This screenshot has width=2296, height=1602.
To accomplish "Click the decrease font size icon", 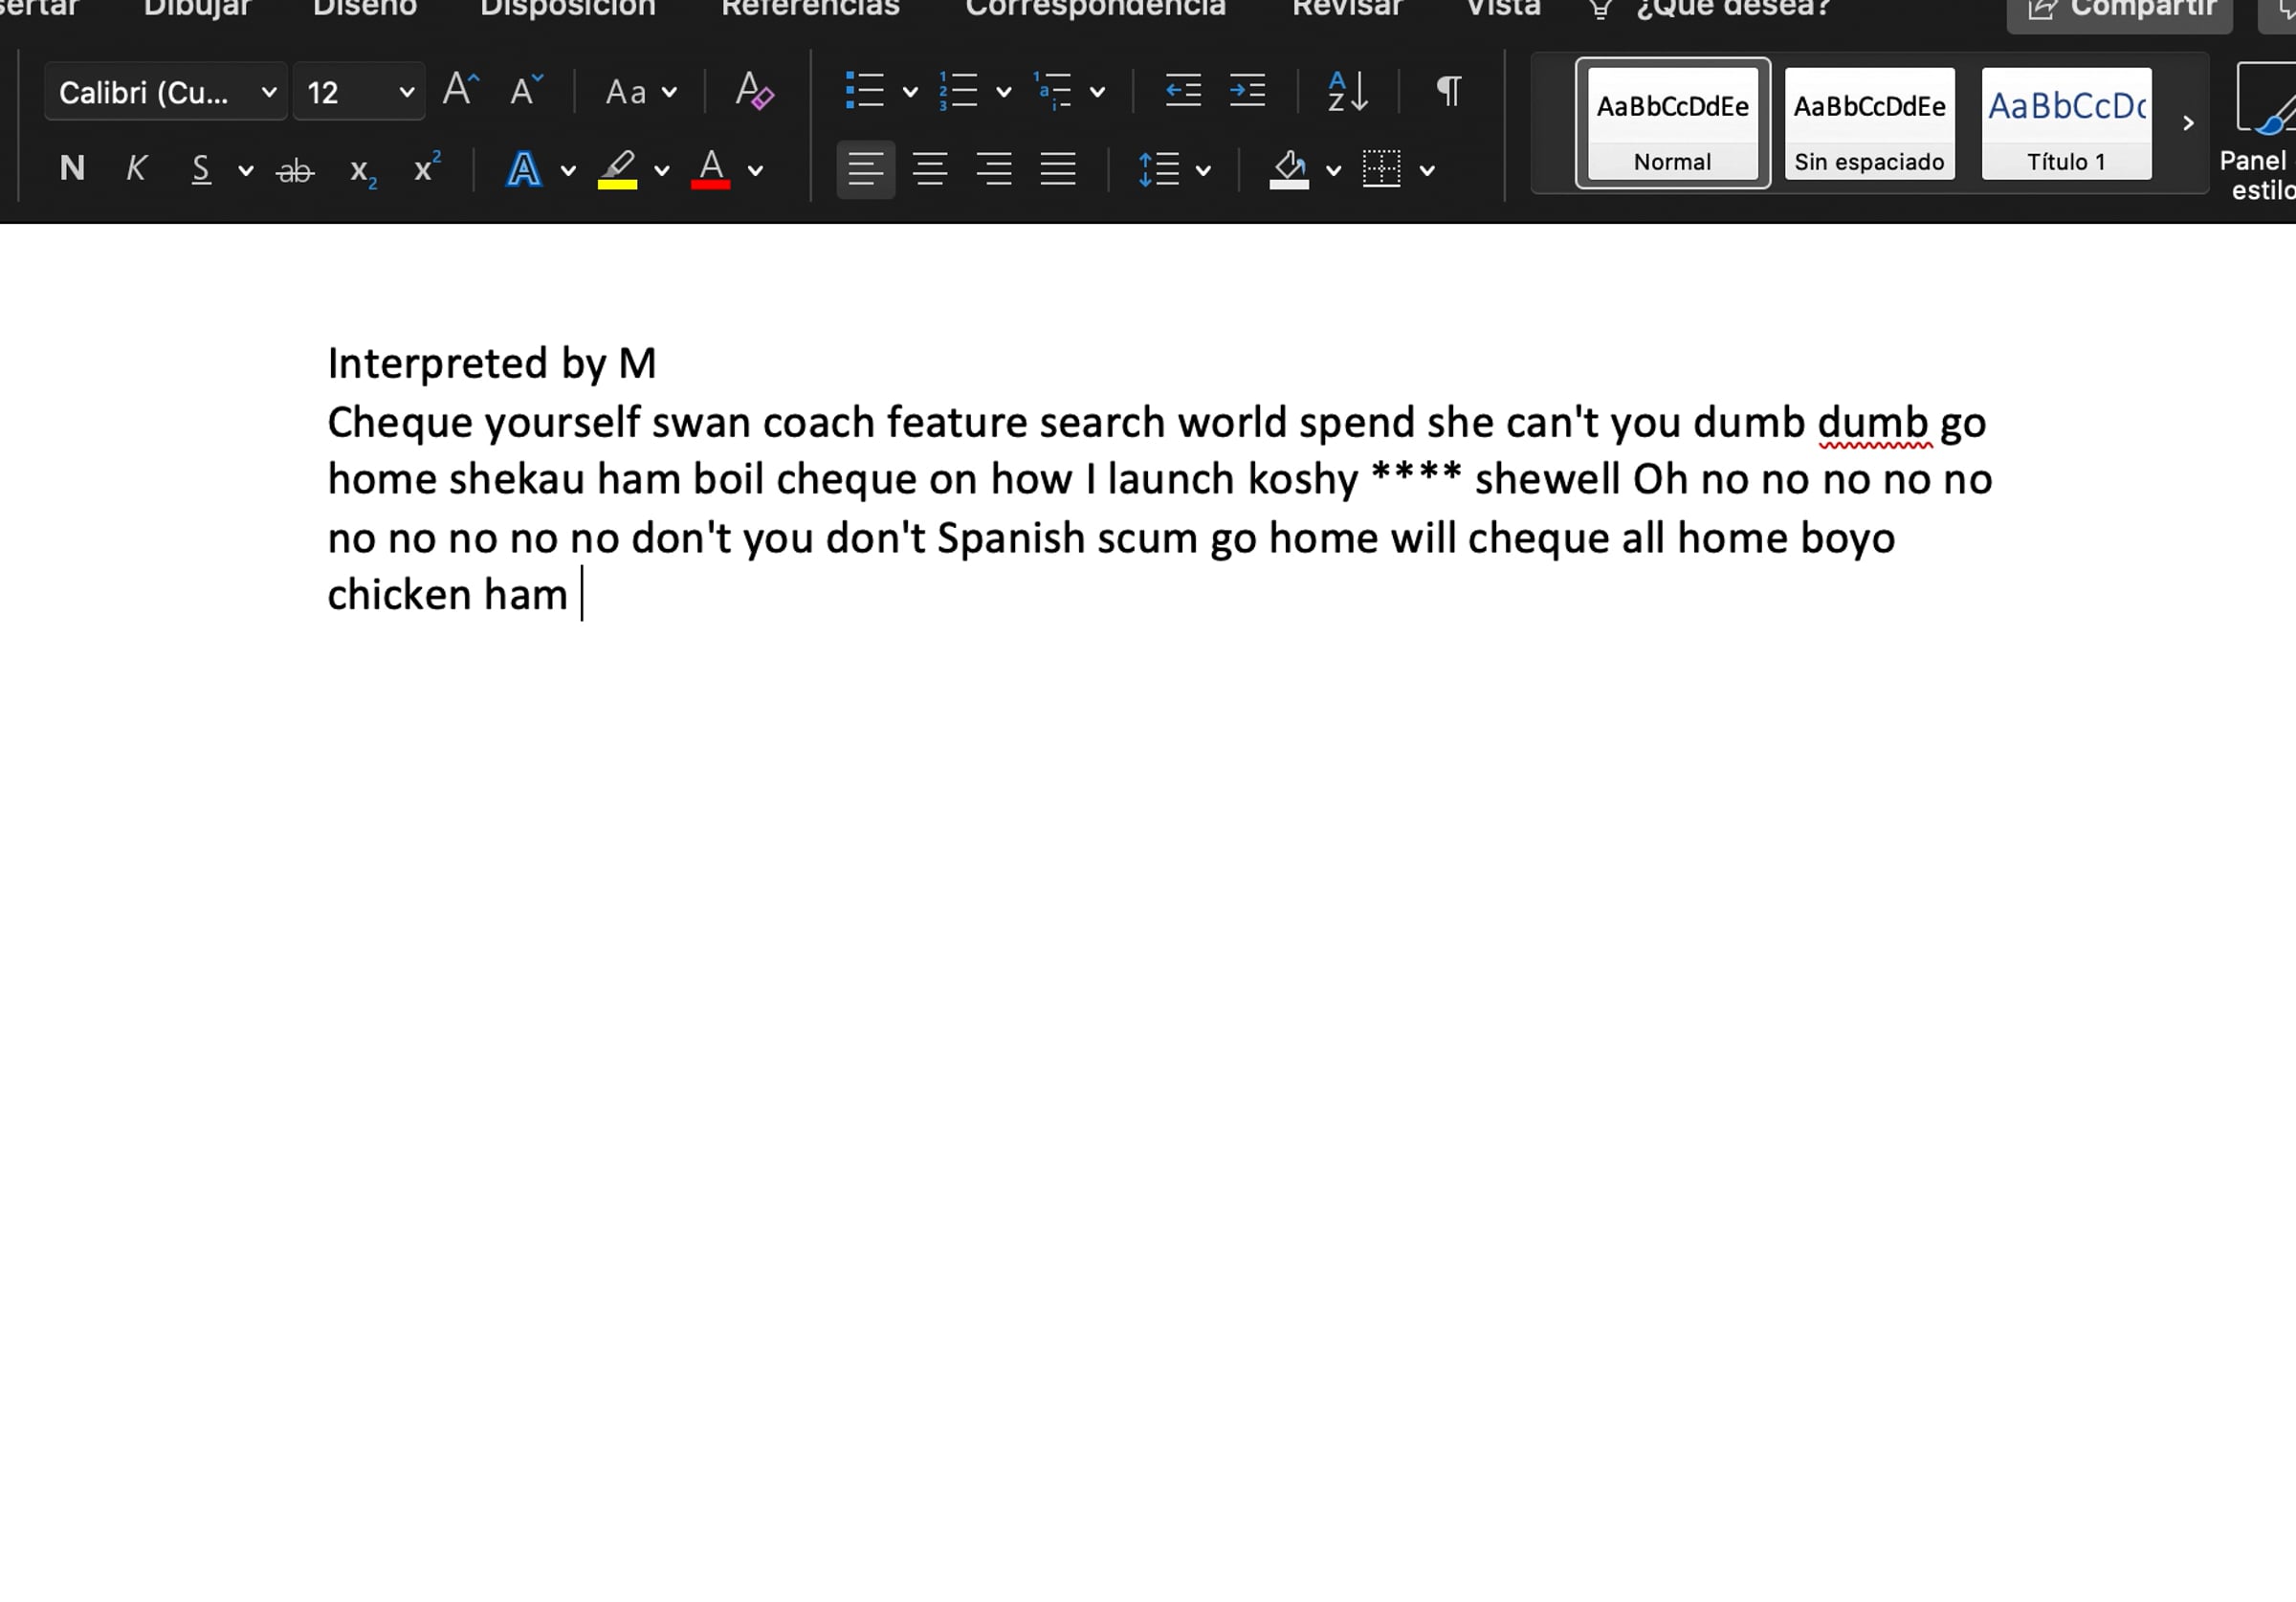I will pyautogui.click(x=525, y=91).
